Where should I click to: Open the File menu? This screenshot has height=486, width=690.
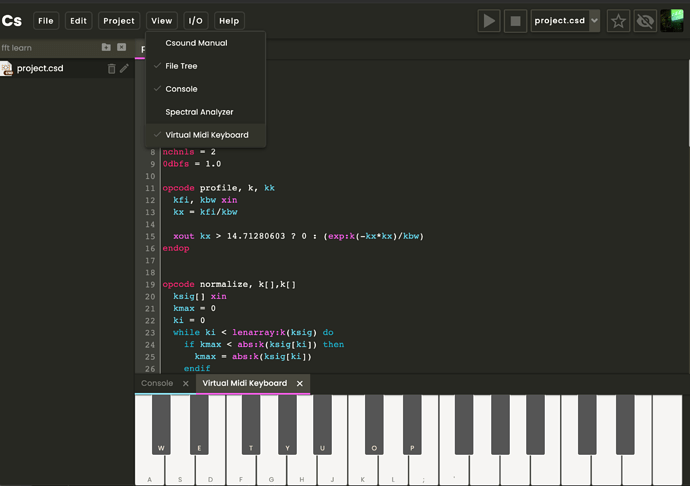click(x=46, y=21)
